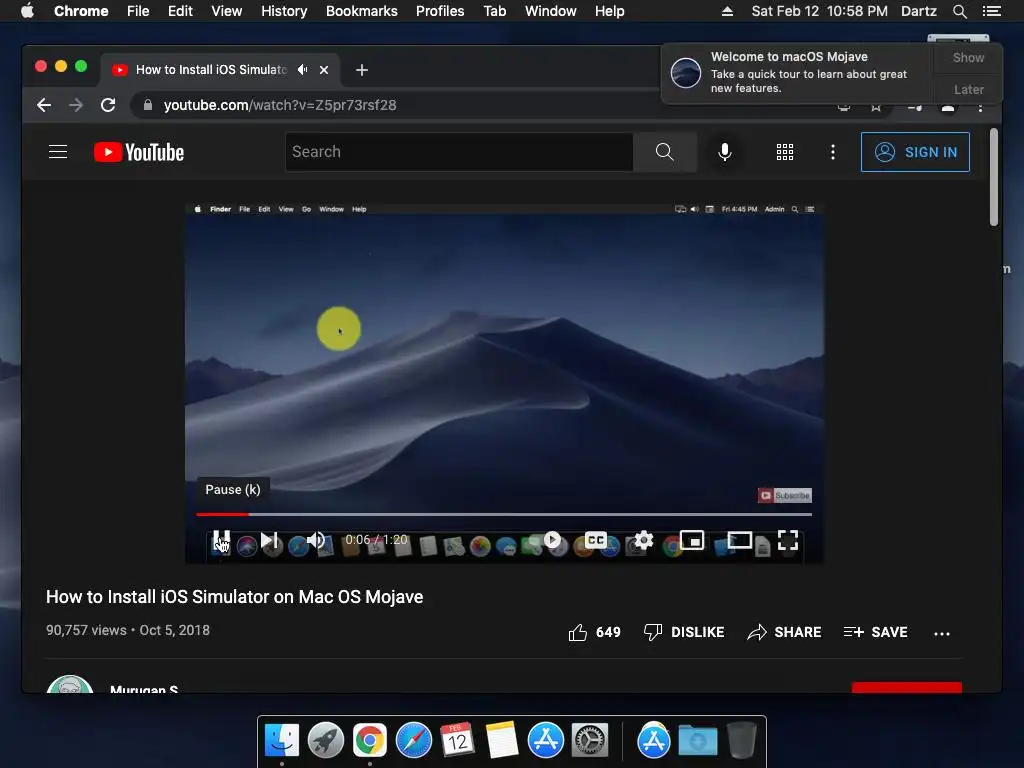Enable miniplayer mode
The width and height of the screenshot is (1024, 768).
coord(692,540)
